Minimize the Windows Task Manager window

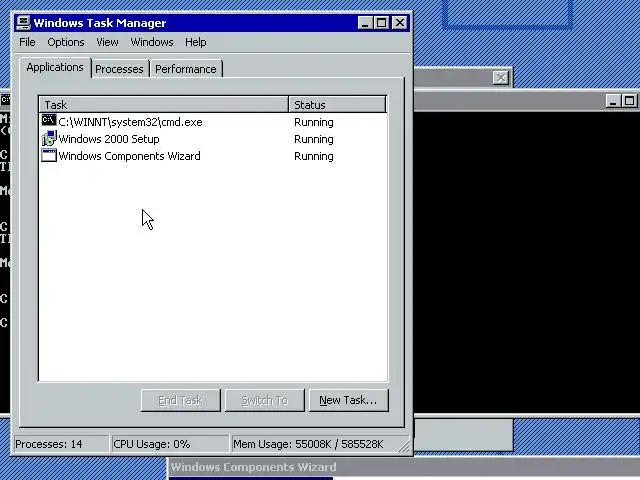point(365,23)
